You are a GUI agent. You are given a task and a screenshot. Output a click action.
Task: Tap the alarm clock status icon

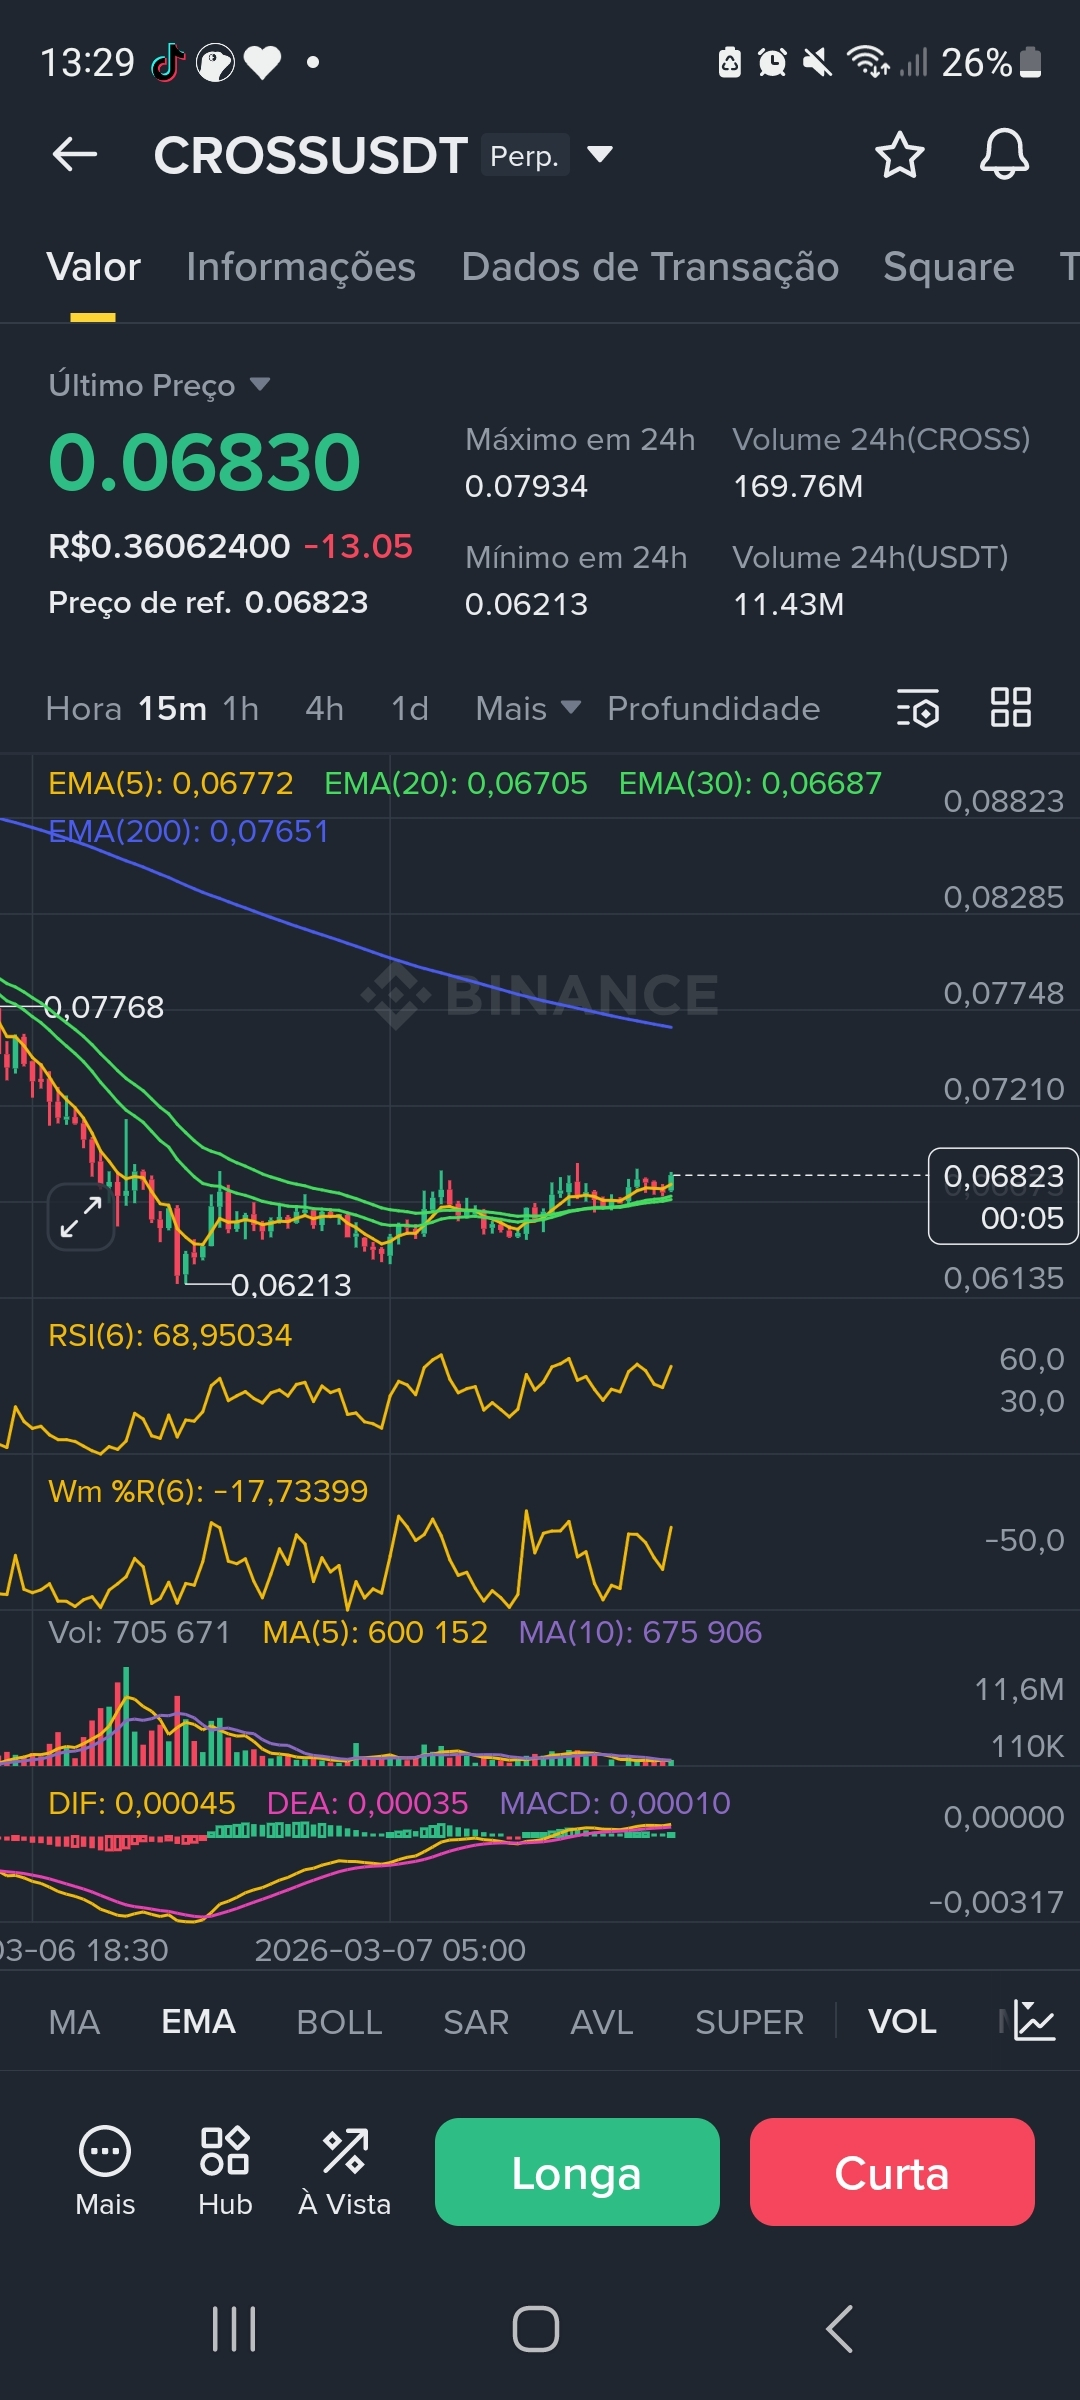coord(772,63)
